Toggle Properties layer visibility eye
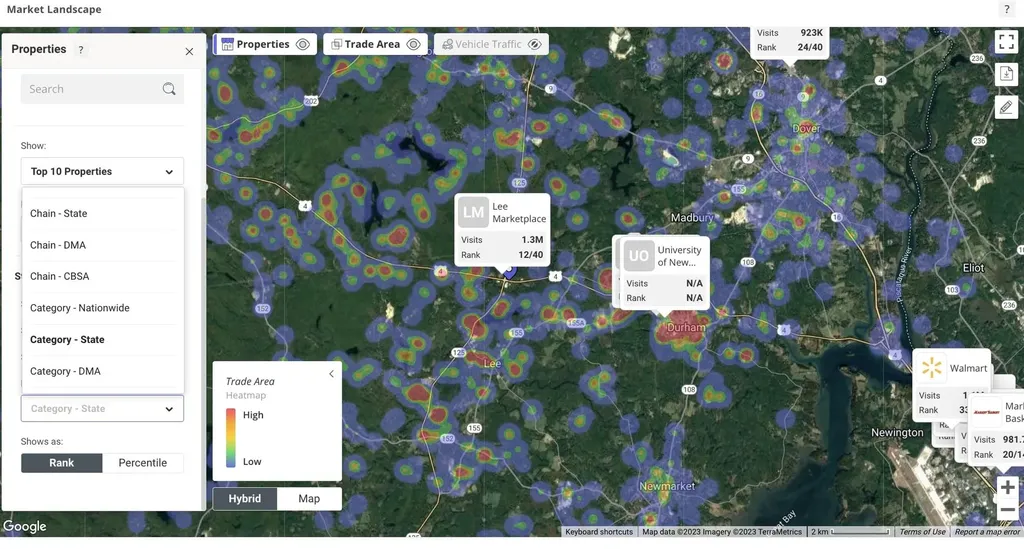Screen dimensions: 1024x549 point(302,44)
